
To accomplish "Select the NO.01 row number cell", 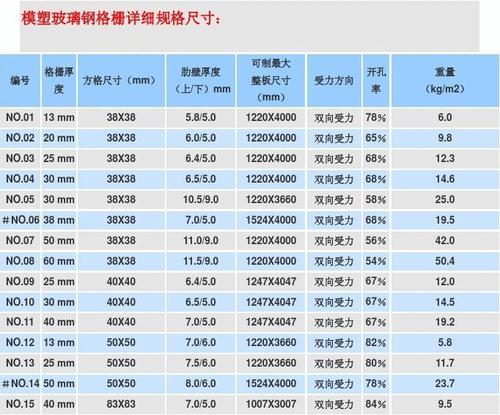I will 20,117.
